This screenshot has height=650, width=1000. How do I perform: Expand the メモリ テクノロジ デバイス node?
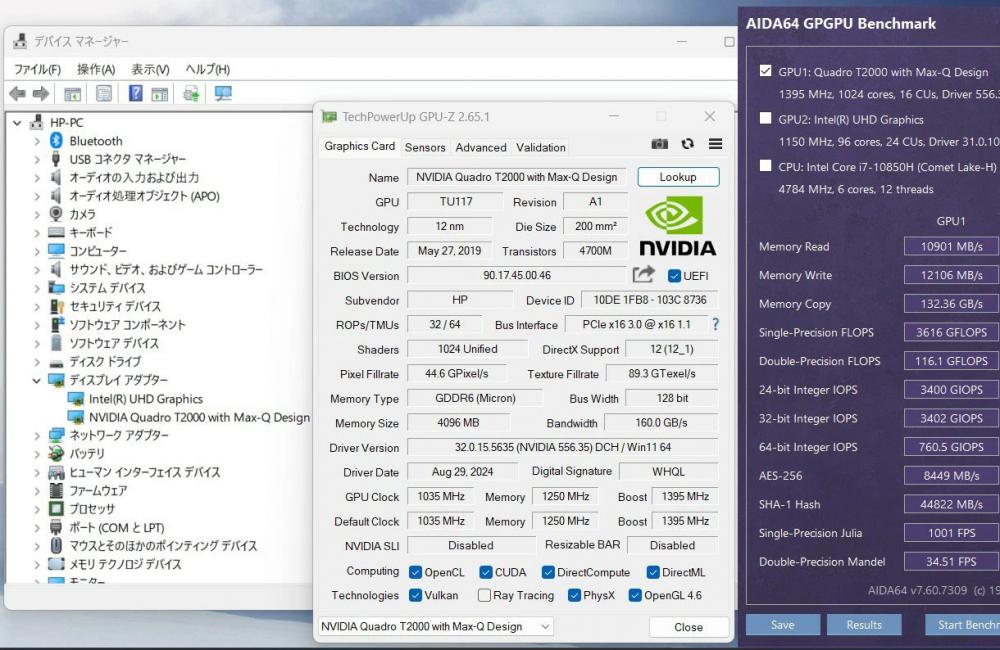click(37, 565)
